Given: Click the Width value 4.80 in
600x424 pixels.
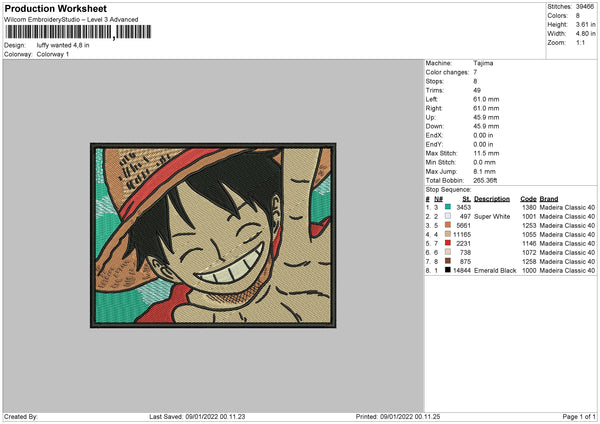Looking at the screenshot, I should click(x=585, y=34).
